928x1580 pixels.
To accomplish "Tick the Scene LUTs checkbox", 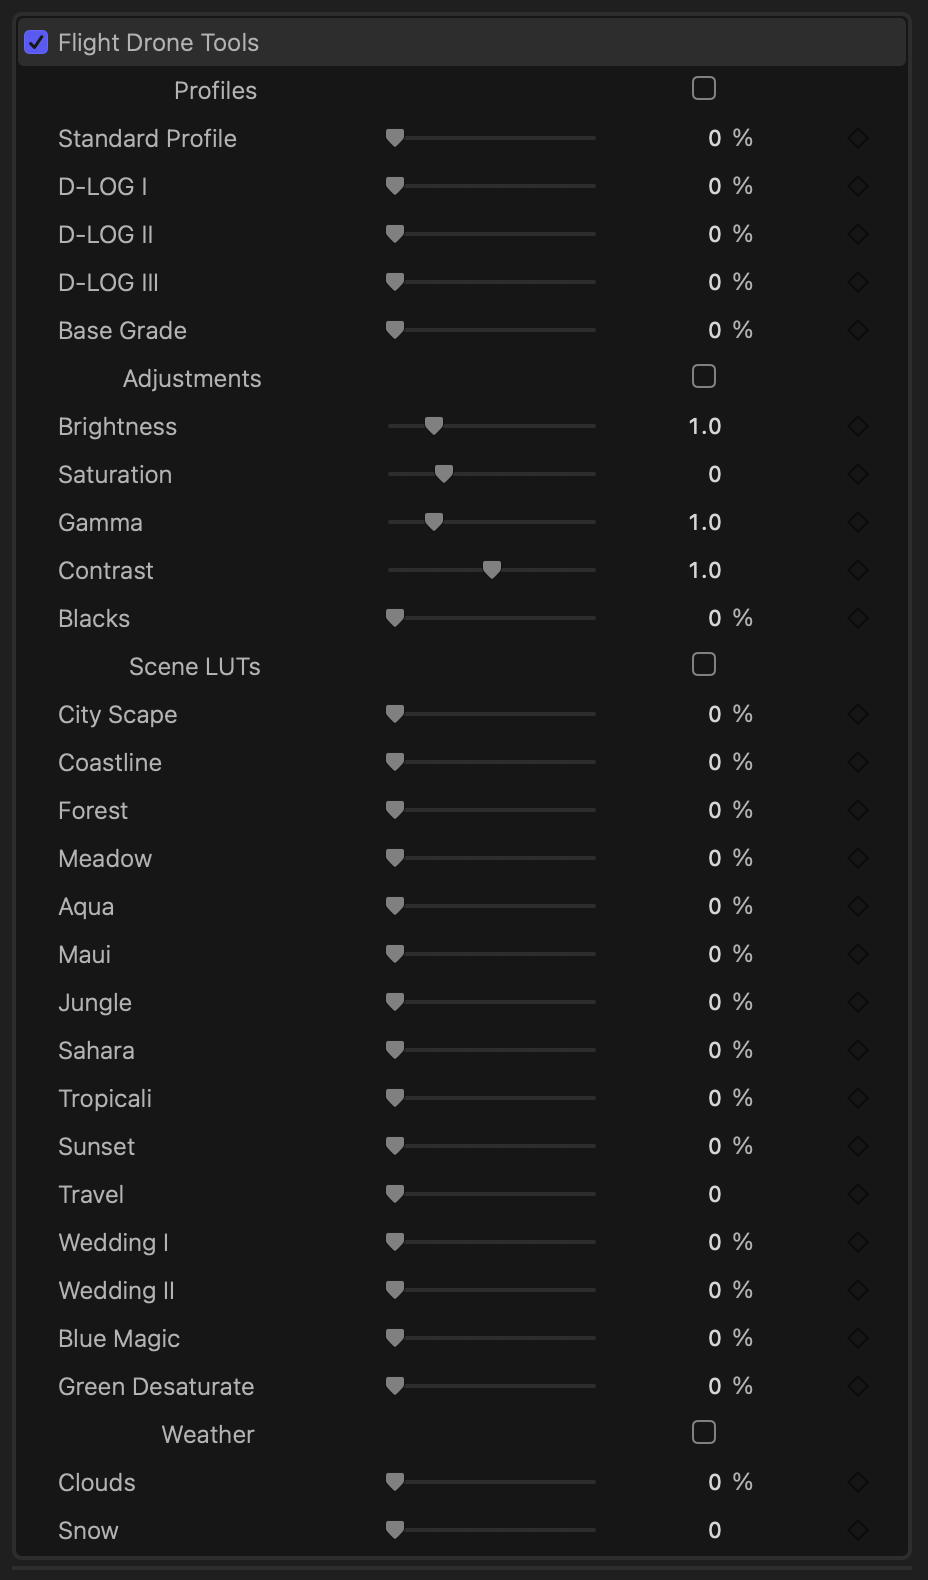I will (704, 665).
